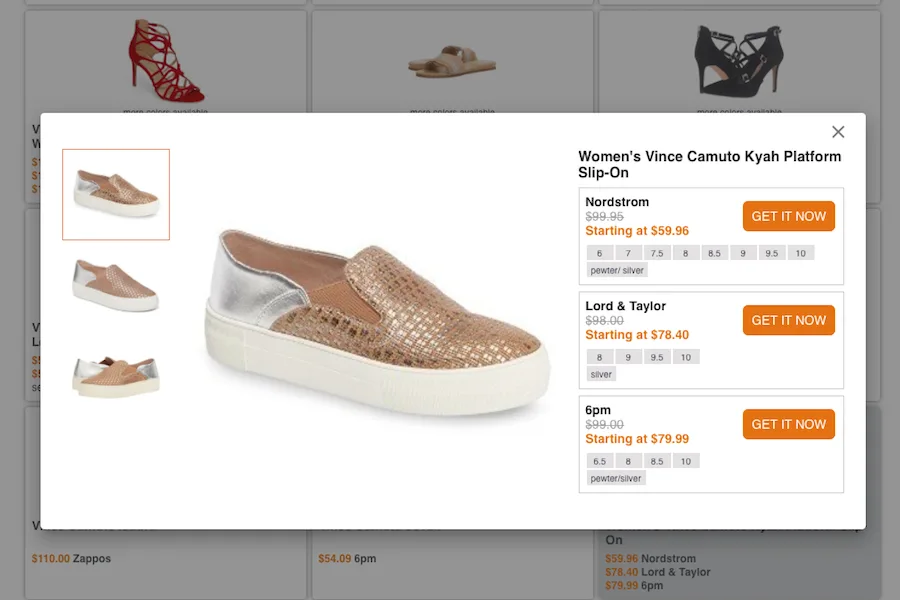
Task: Select size 7 under Nordstrom
Action: click(x=627, y=252)
